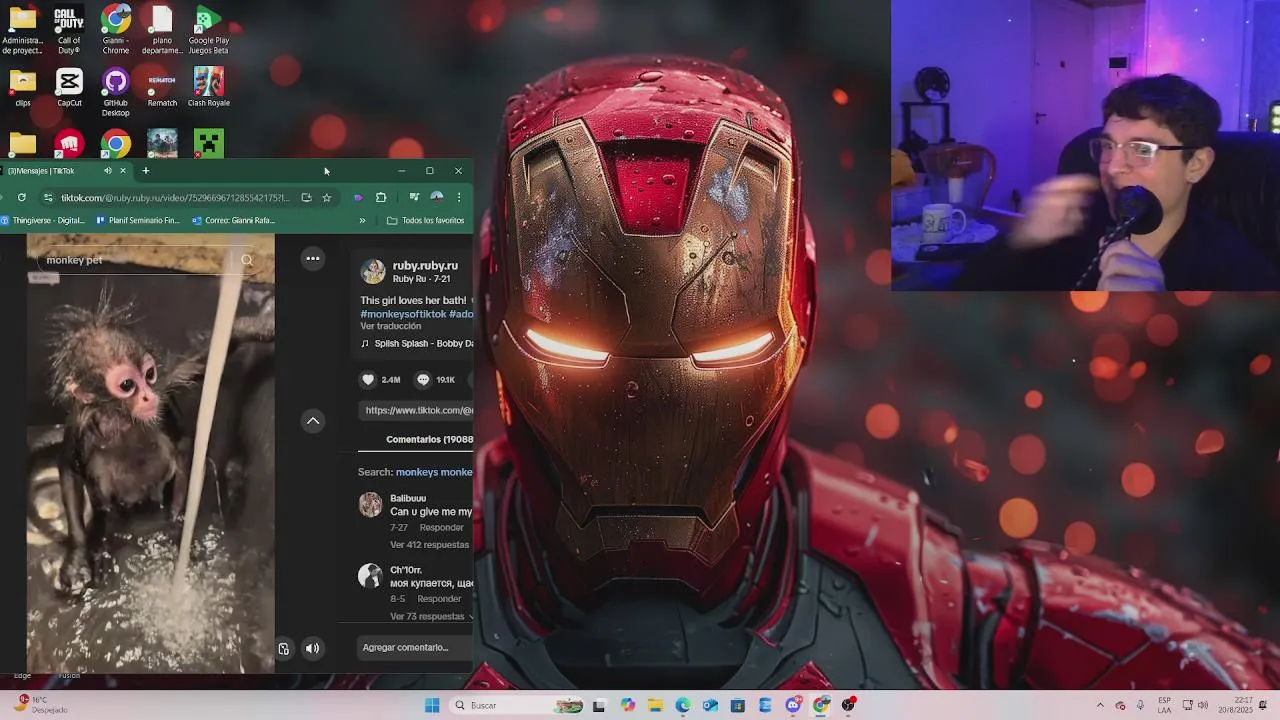Reload the TikTok page in Chrome

point(21,197)
